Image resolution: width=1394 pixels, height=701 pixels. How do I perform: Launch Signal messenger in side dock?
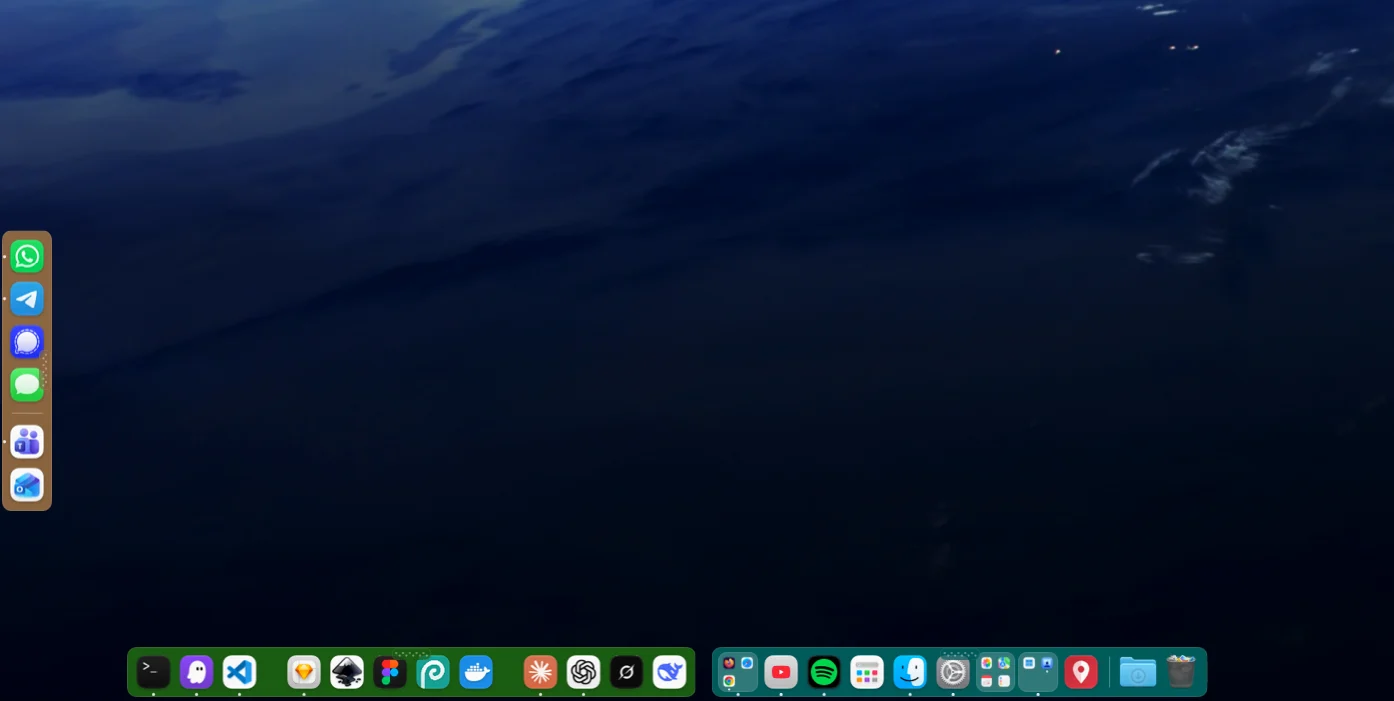click(27, 342)
